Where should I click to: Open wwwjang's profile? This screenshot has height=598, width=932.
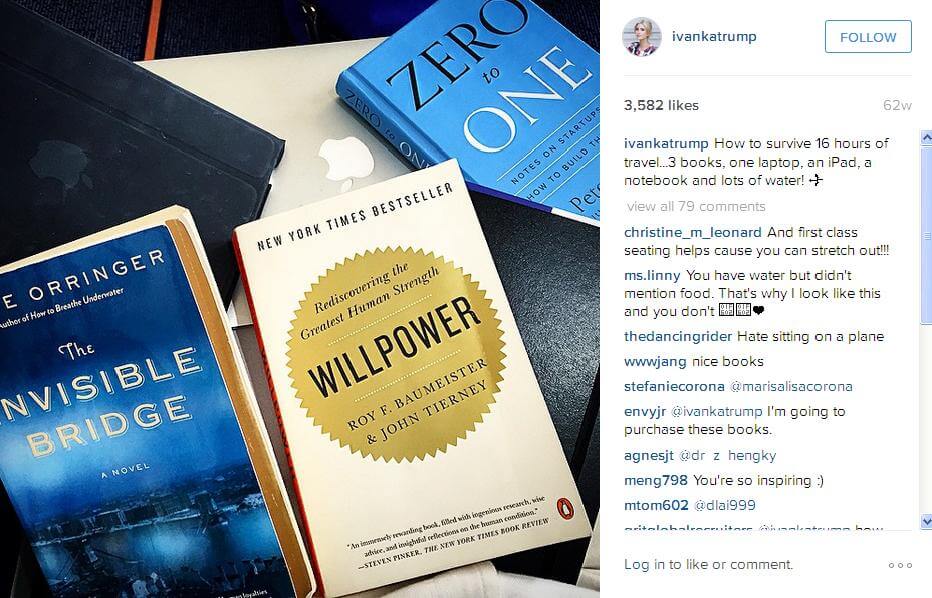coord(655,361)
